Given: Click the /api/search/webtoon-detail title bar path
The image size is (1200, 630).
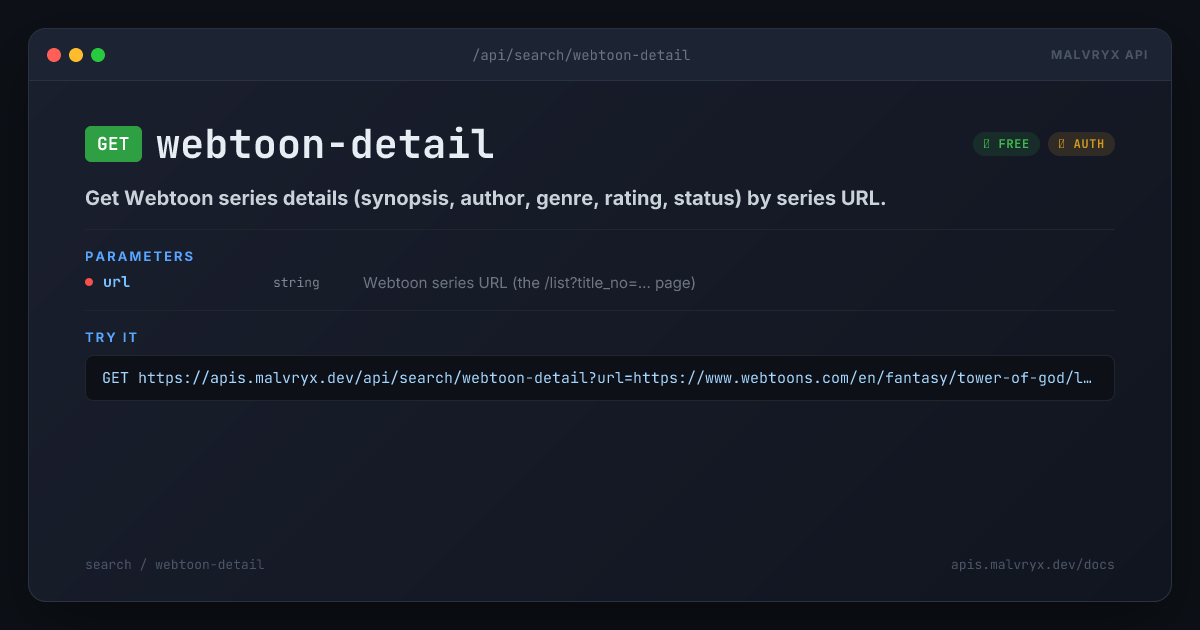Looking at the screenshot, I should click(x=581, y=55).
